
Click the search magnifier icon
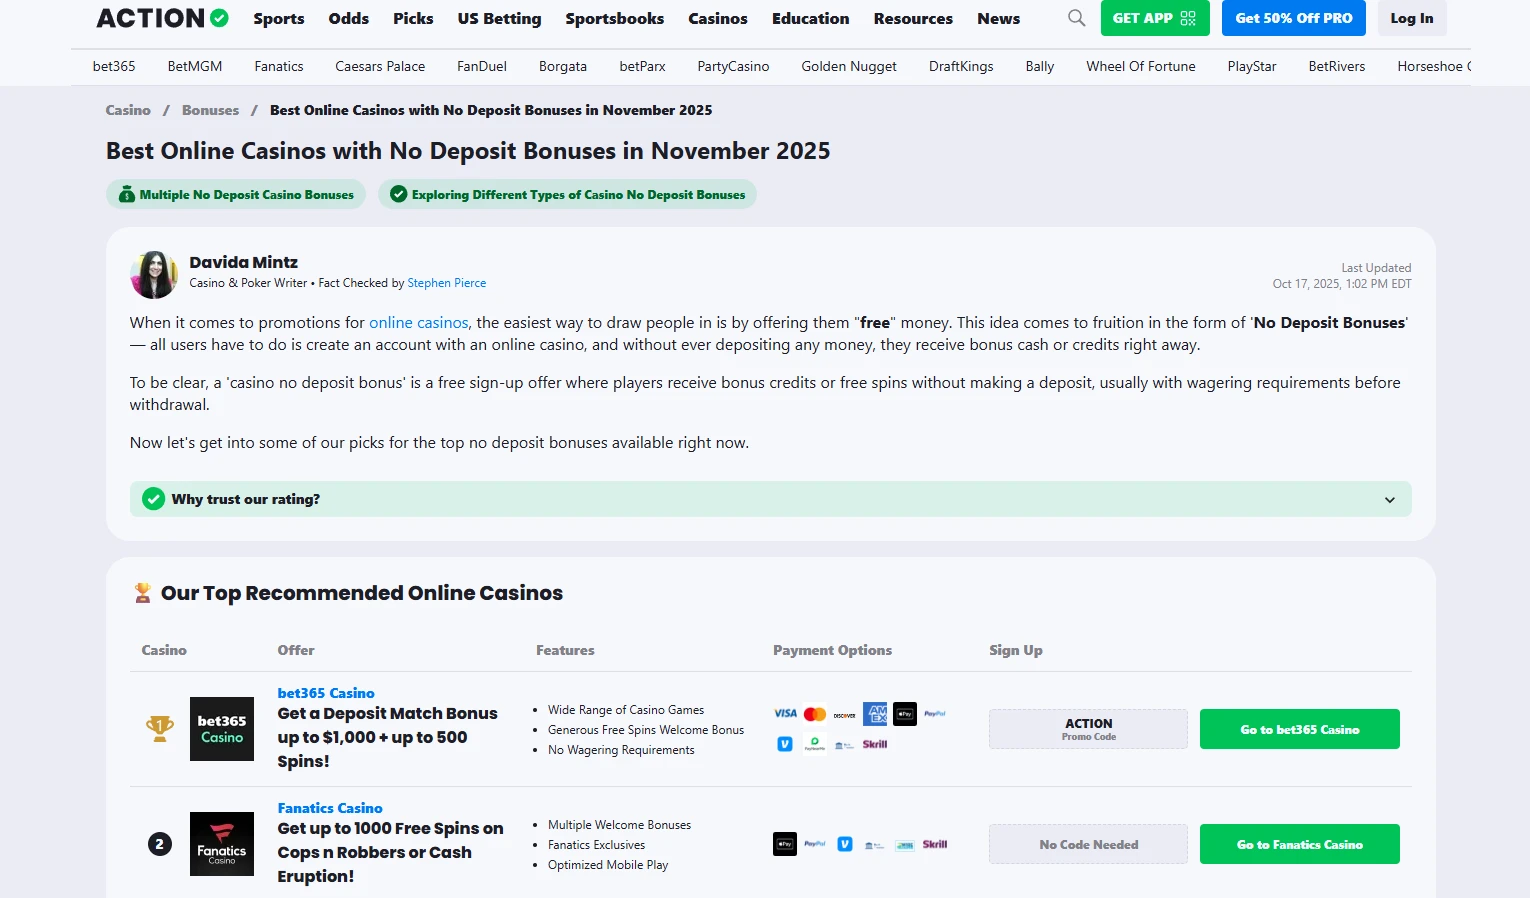click(1076, 18)
